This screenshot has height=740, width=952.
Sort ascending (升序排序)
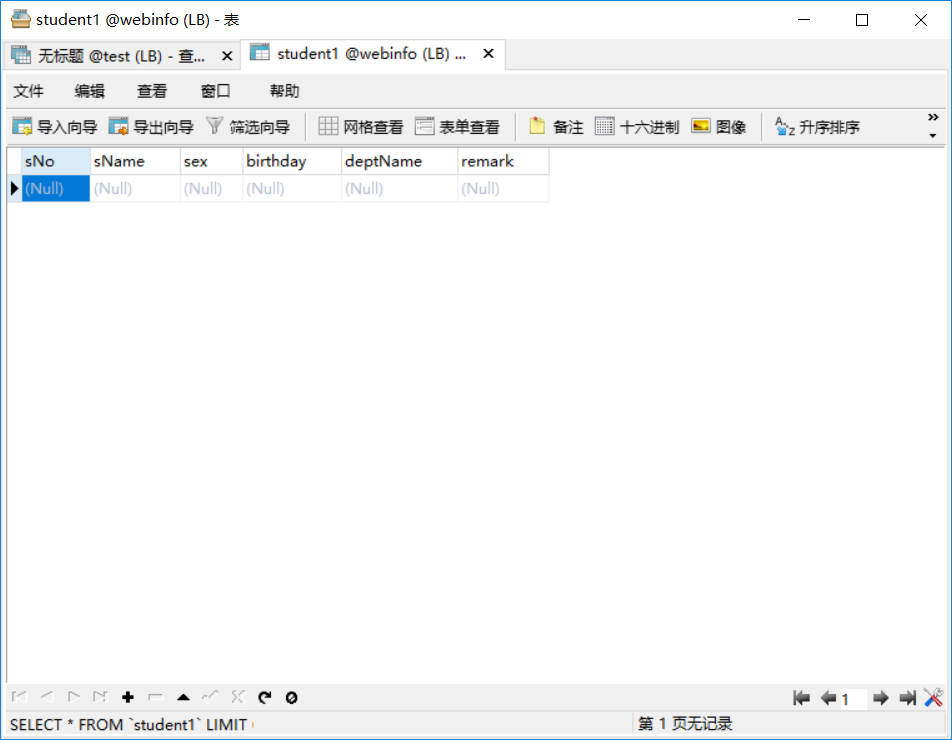(x=817, y=127)
